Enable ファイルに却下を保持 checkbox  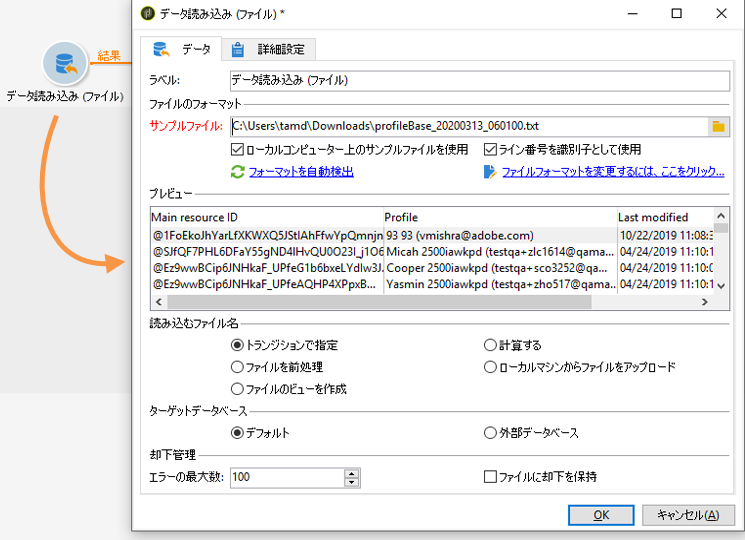(490, 476)
